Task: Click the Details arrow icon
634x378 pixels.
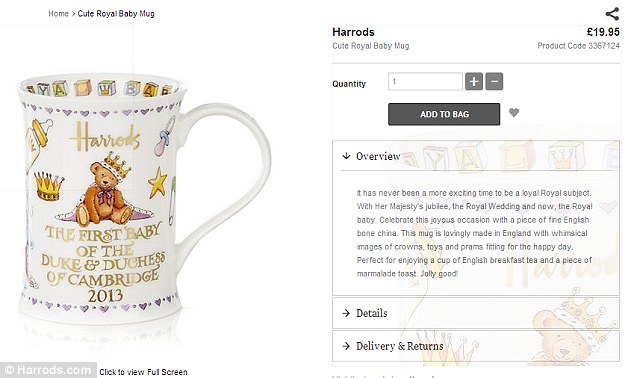Action: click(x=346, y=313)
